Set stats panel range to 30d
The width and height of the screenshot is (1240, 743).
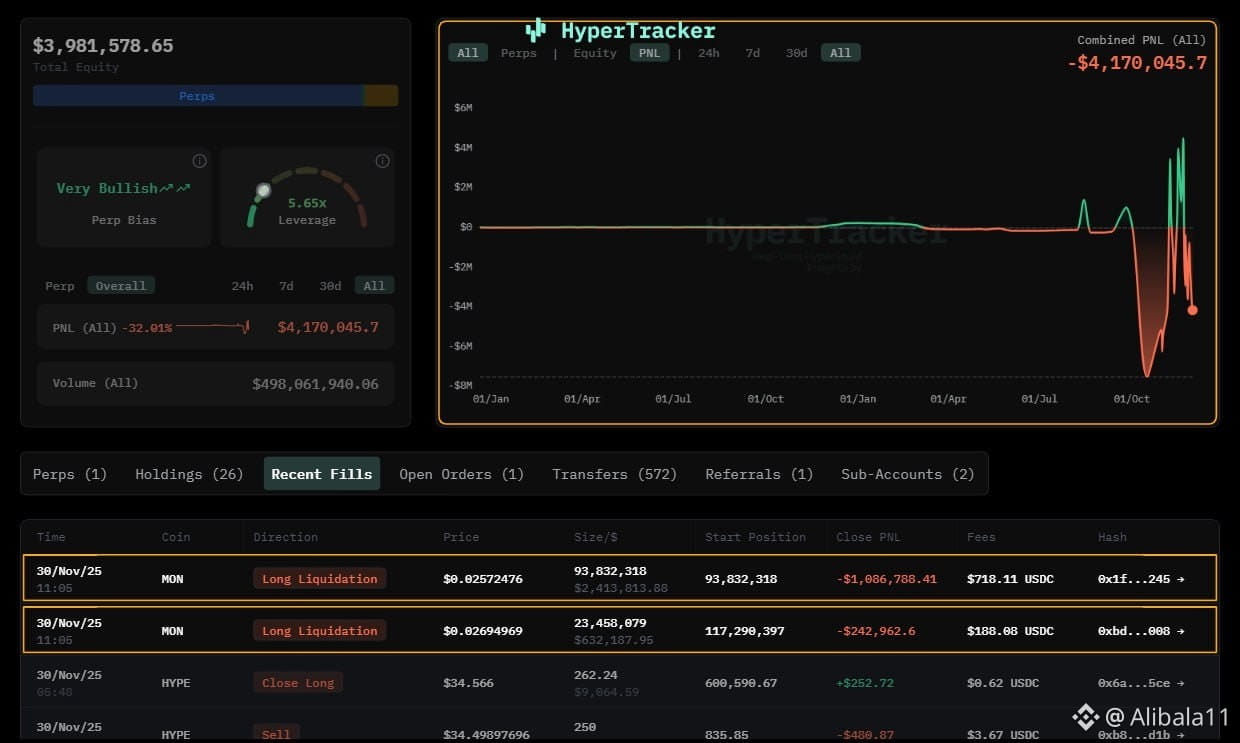[330, 286]
